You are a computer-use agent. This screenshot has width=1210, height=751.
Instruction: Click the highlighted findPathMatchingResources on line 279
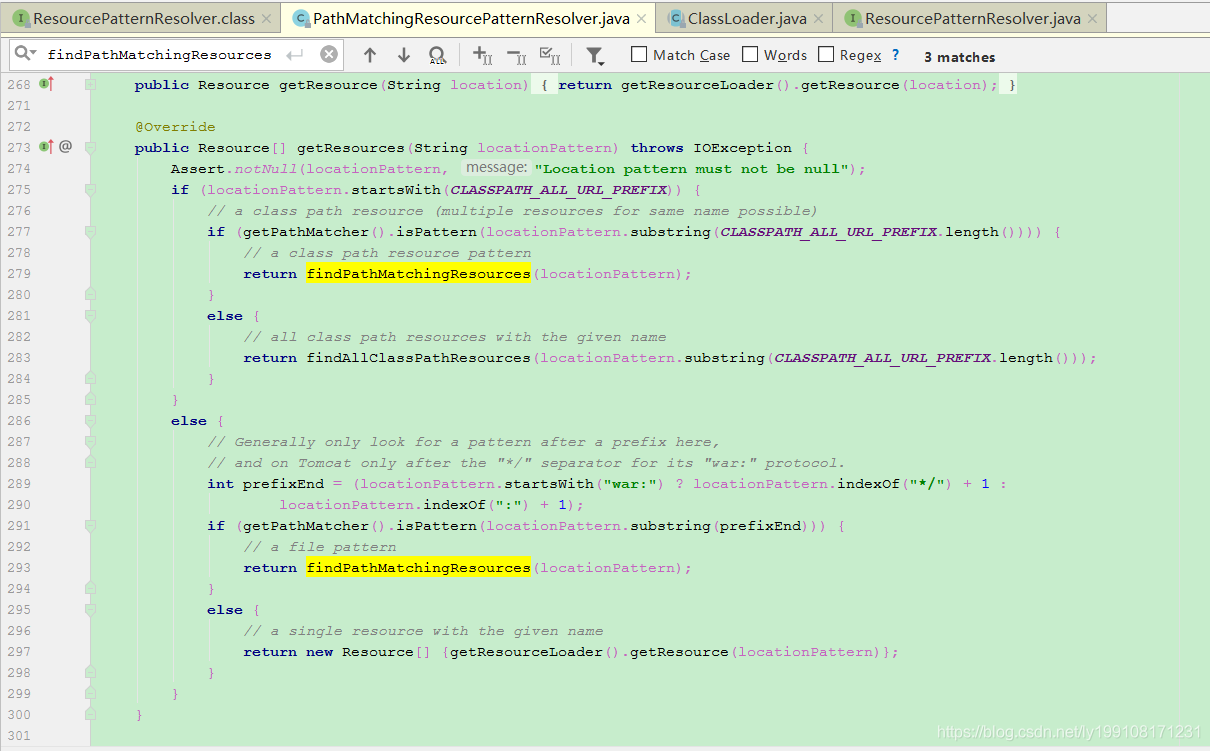(x=418, y=274)
